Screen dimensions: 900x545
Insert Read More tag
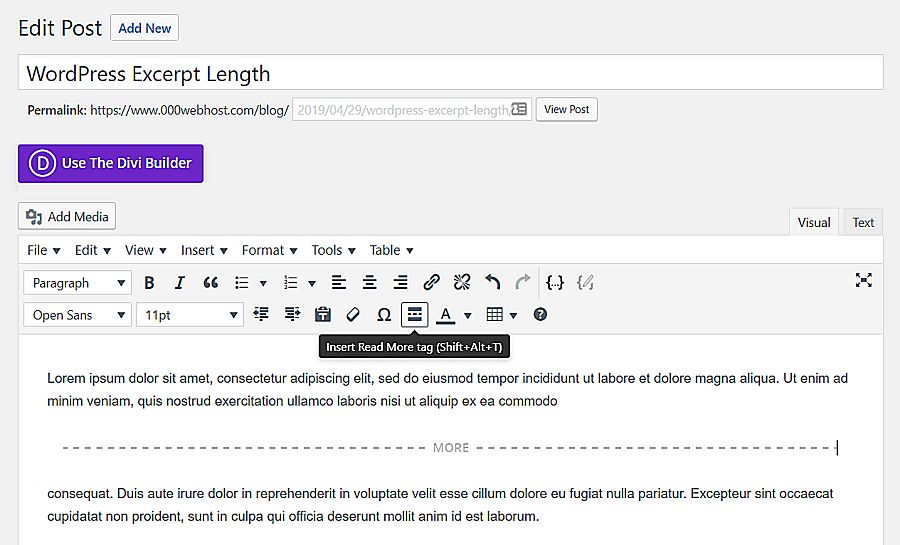(414, 314)
